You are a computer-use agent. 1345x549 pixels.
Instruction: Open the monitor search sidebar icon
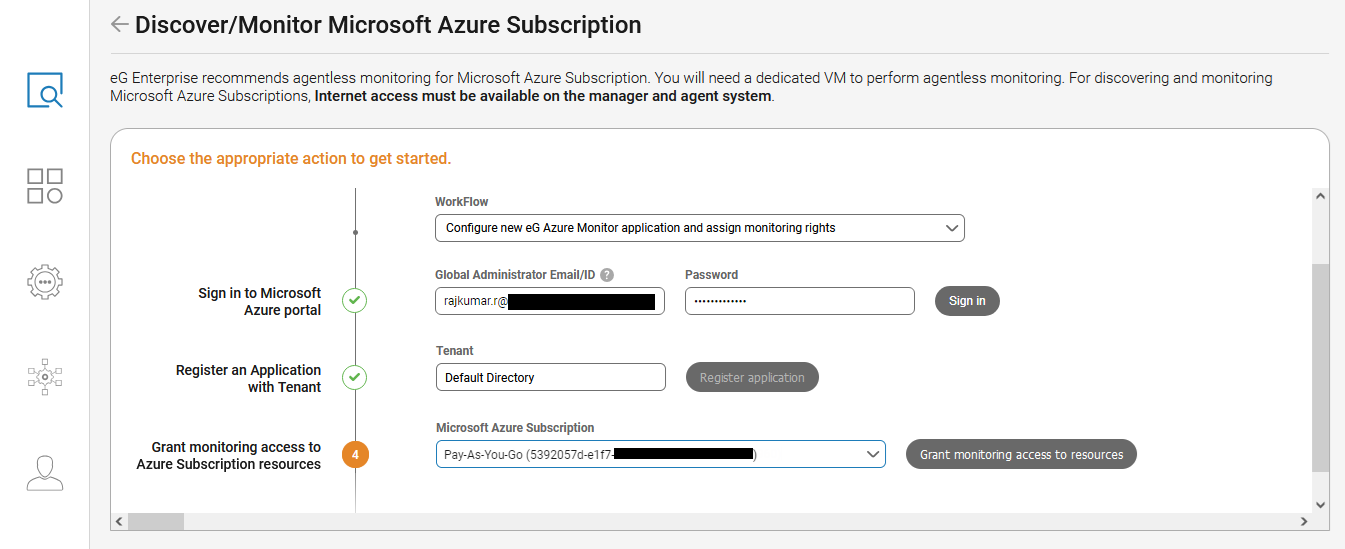(x=45, y=91)
